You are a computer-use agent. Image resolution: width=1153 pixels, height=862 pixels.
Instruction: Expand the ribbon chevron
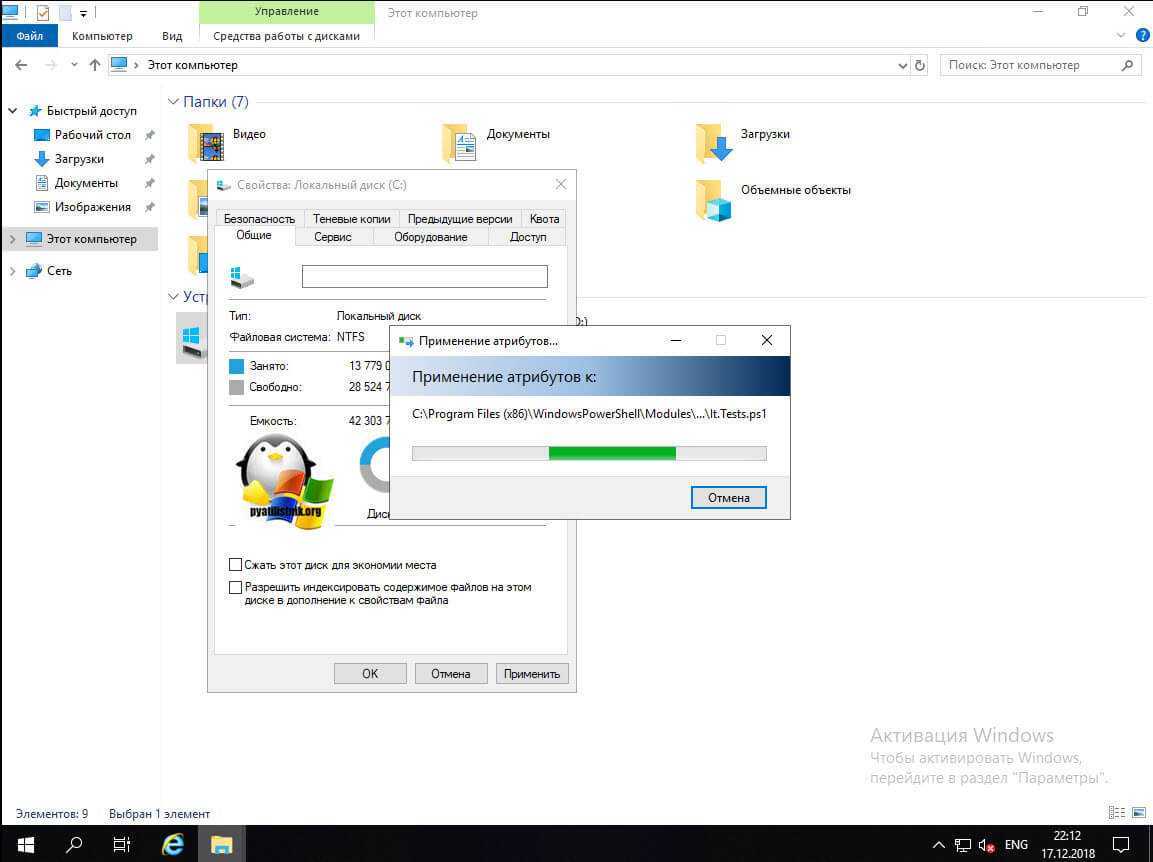click(x=1121, y=35)
